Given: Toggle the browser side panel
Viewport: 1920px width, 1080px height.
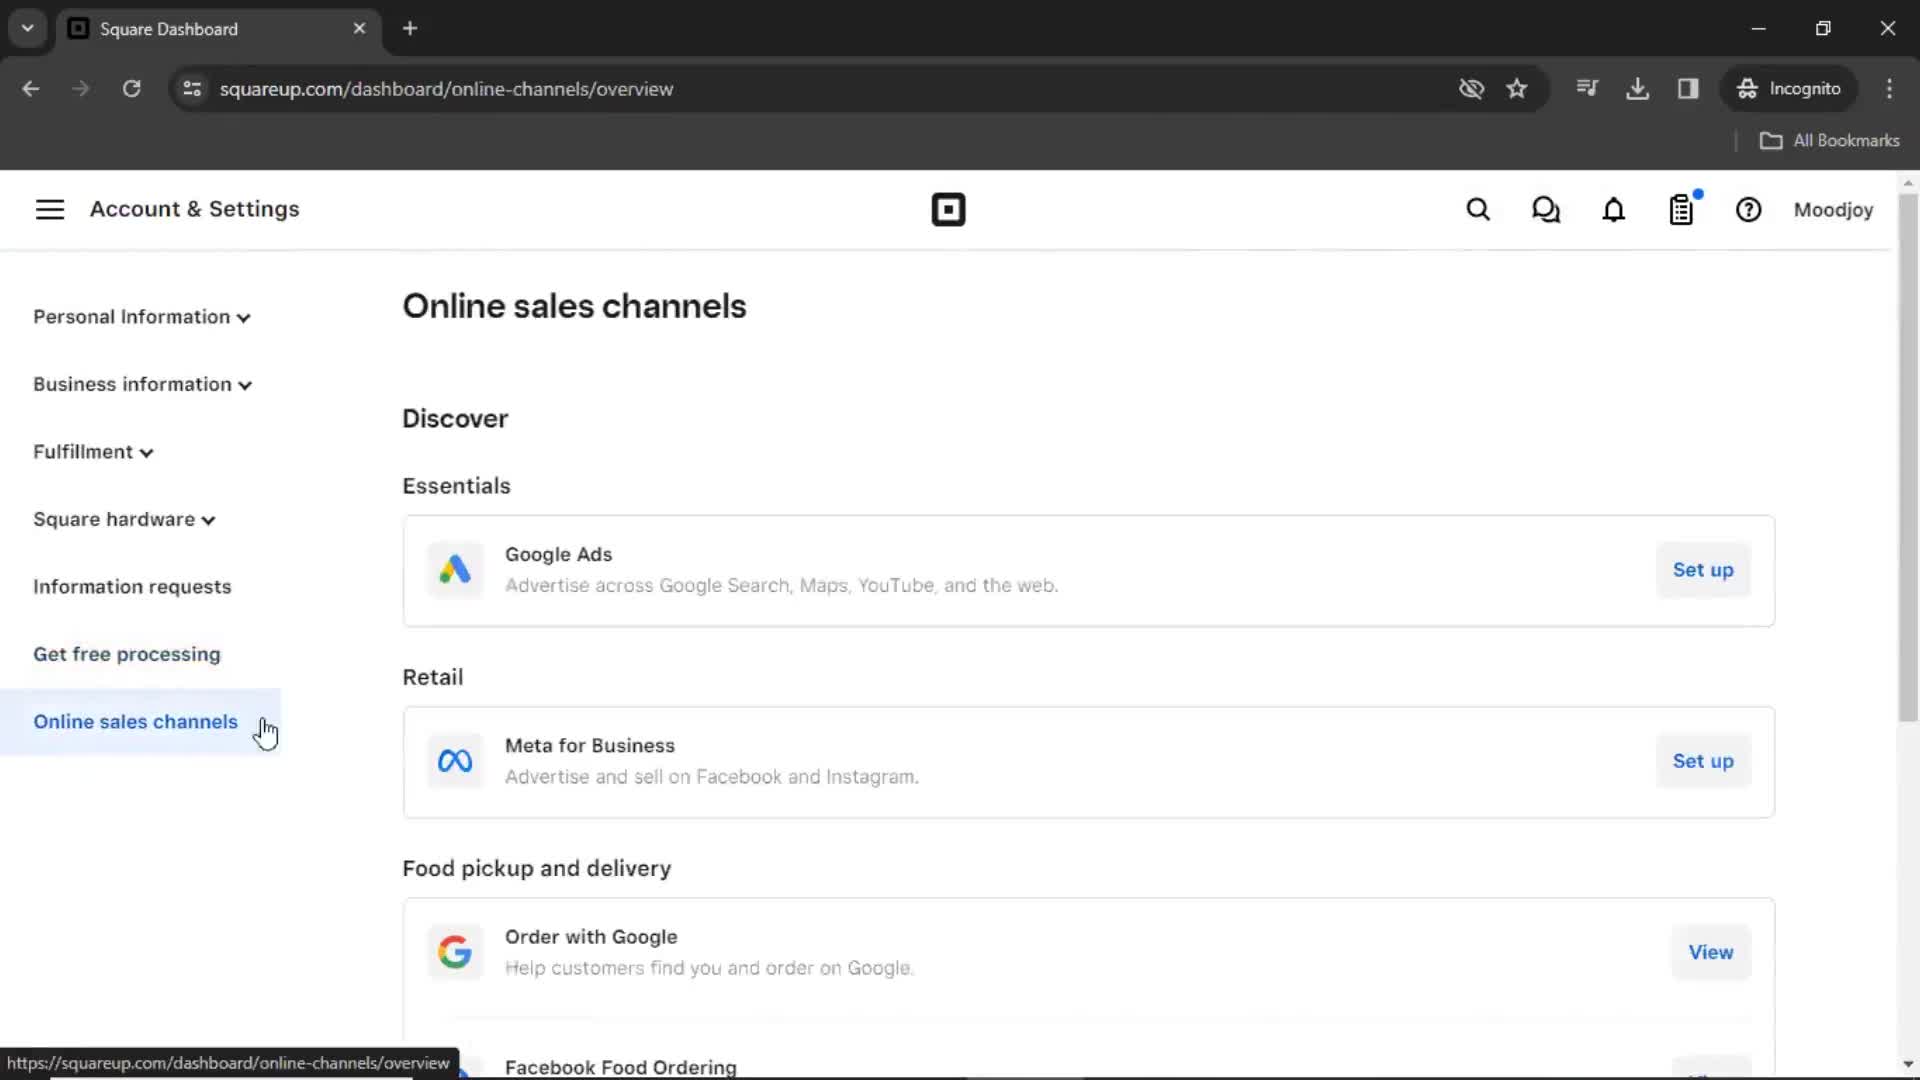Looking at the screenshot, I should [x=1688, y=89].
